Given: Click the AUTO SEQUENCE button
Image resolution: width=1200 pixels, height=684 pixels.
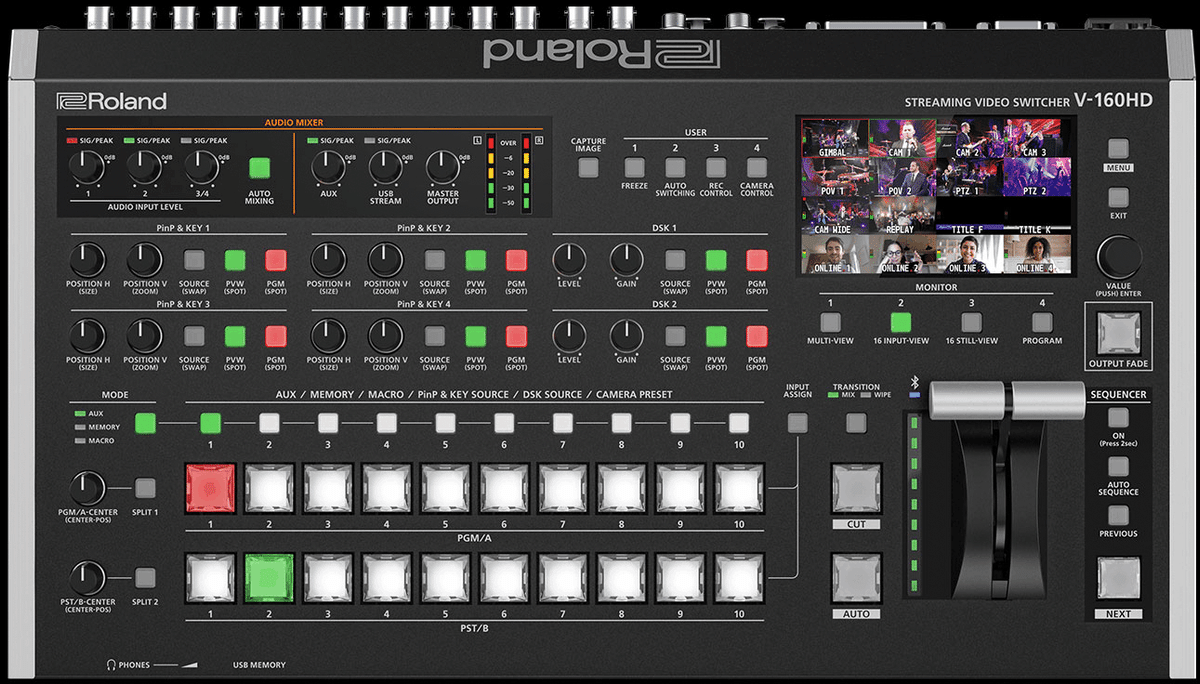Looking at the screenshot, I should click(1118, 467).
